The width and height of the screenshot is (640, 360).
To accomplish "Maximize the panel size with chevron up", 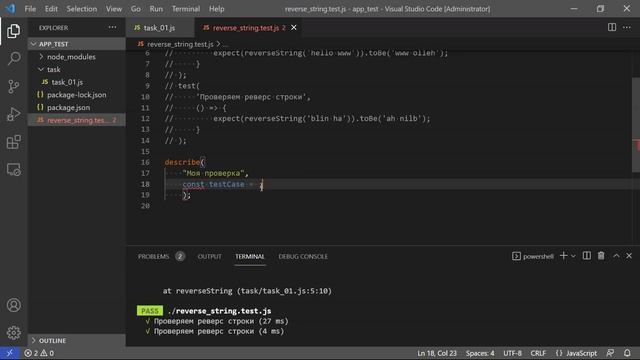I will (x=616, y=256).
